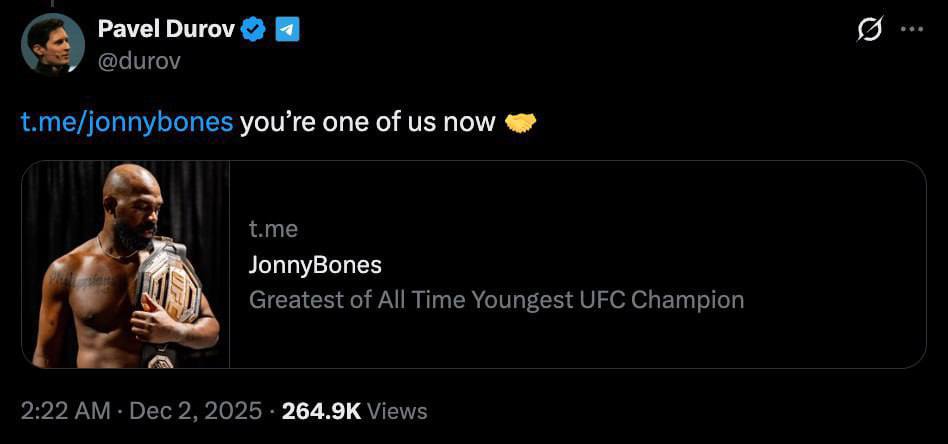Viewport: 948px width, 444px height.
Task: Click the "Views" label
Action: (397, 411)
